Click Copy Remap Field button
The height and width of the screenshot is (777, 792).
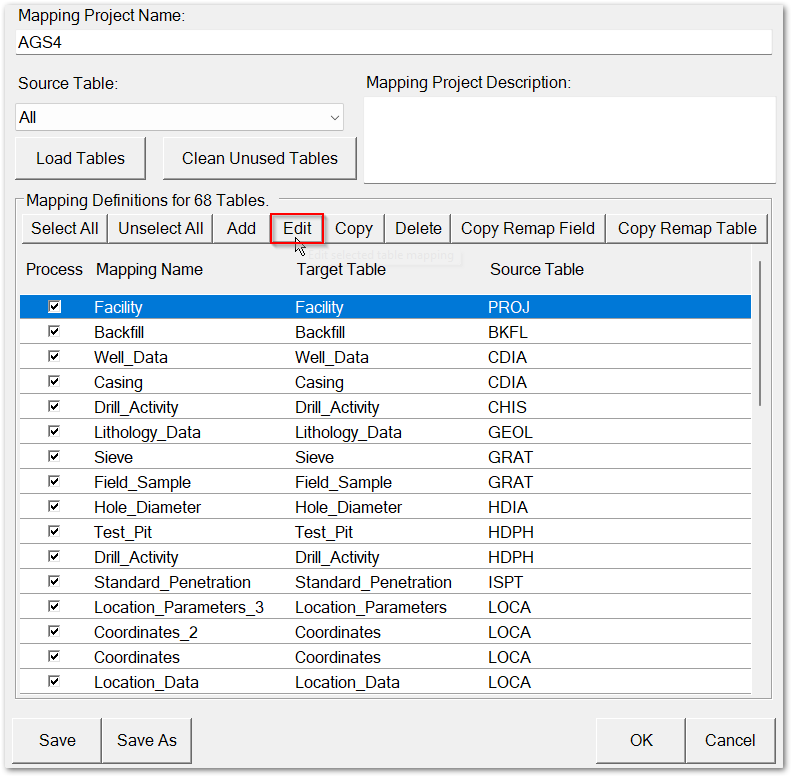coord(528,228)
